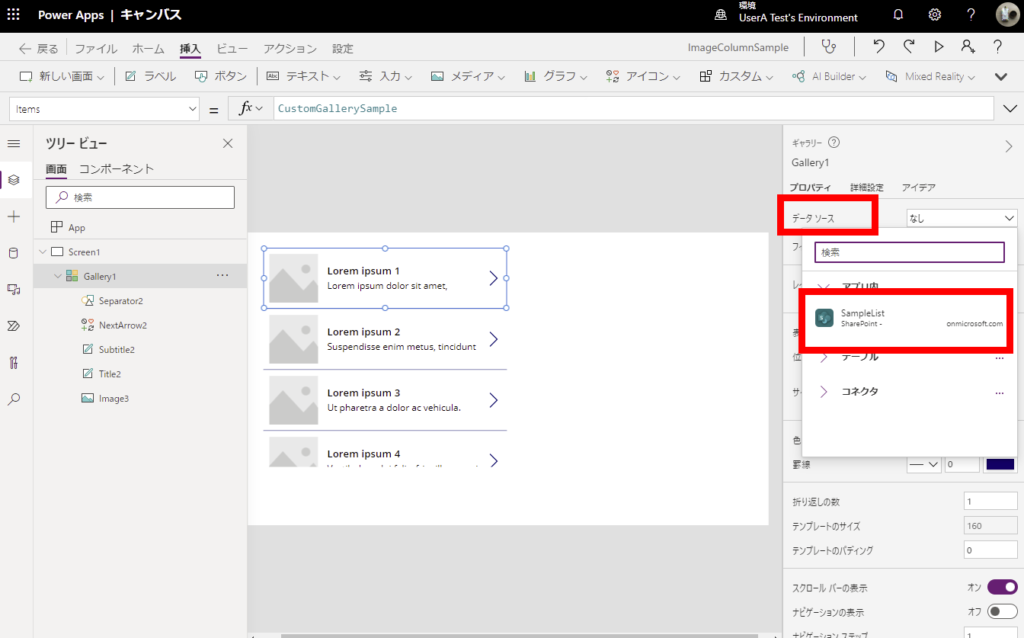The height and width of the screenshot is (638, 1024).
Task: Open Connectors more options ellipsis
Action: [999, 392]
